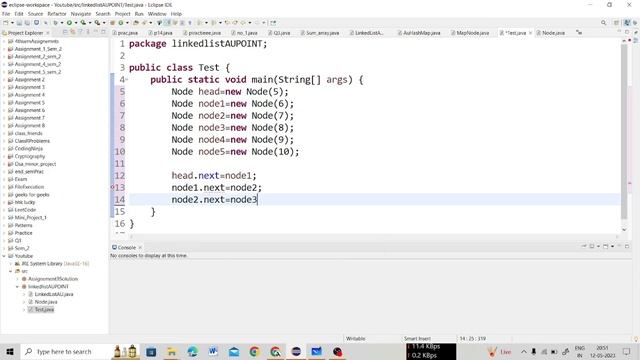Click the Windows Start button
The image size is (640, 360).
(10, 351)
